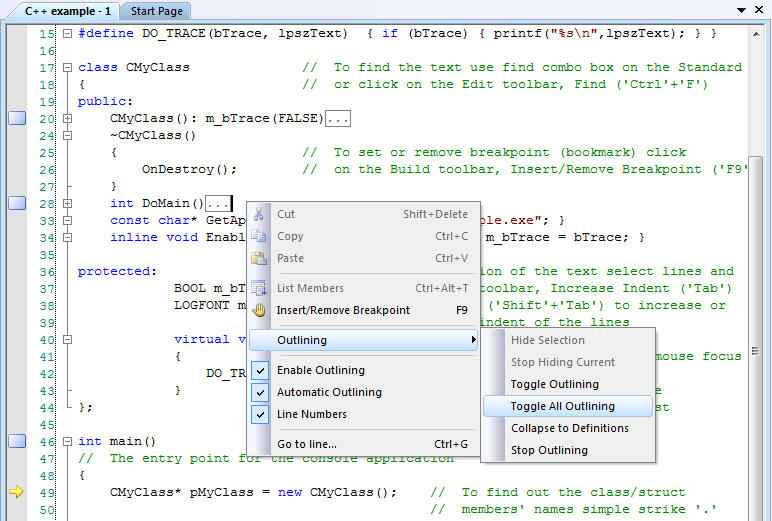
Task: Switch to the Start Page tab
Action: point(157,11)
